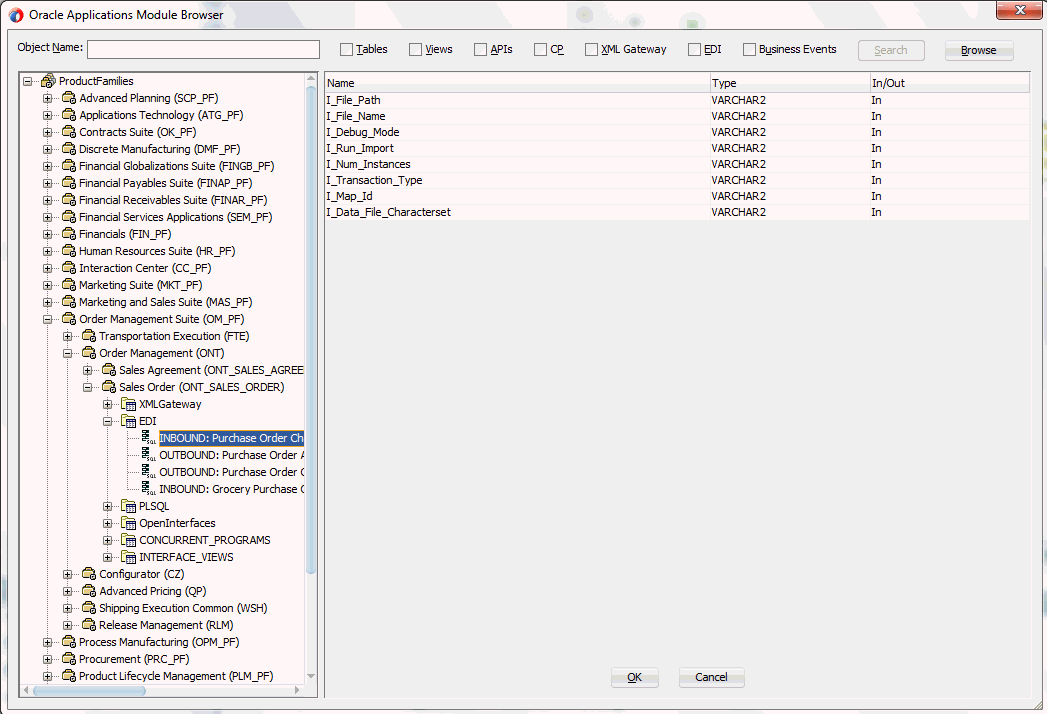This screenshot has width=1047, height=714.
Task: Click the Human Resources Suite folder icon
Action: (69, 251)
